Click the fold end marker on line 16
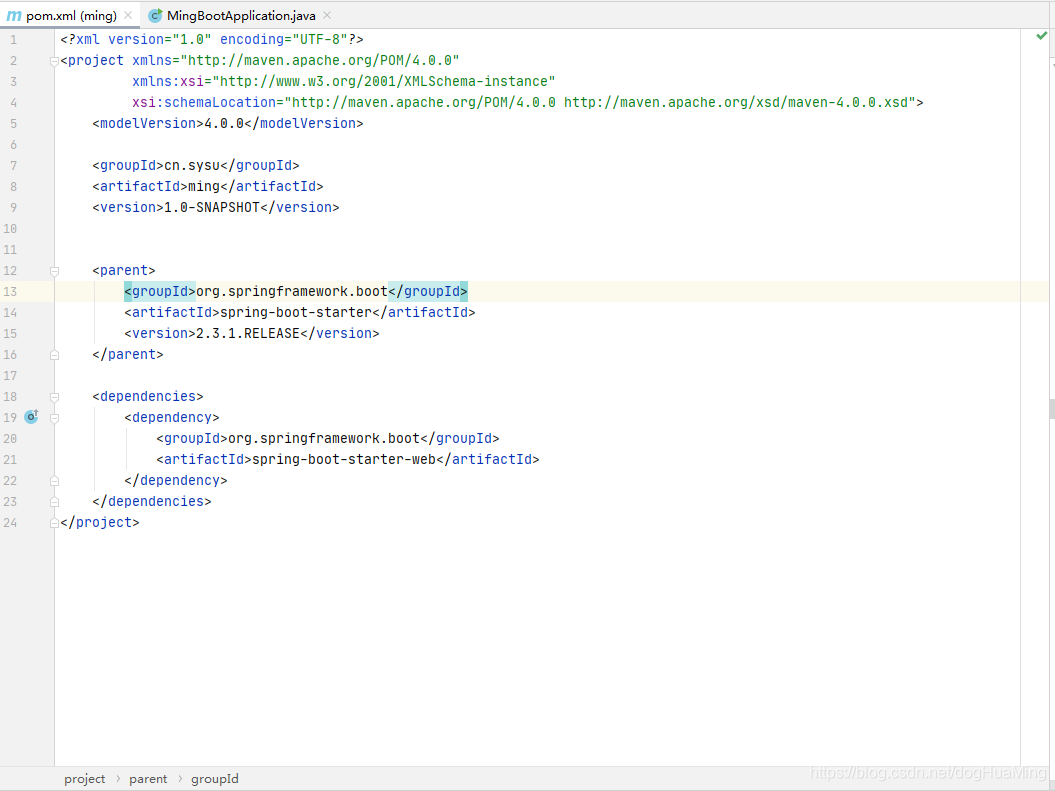The height and width of the screenshot is (791, 1055). click(x=54, y=354)
